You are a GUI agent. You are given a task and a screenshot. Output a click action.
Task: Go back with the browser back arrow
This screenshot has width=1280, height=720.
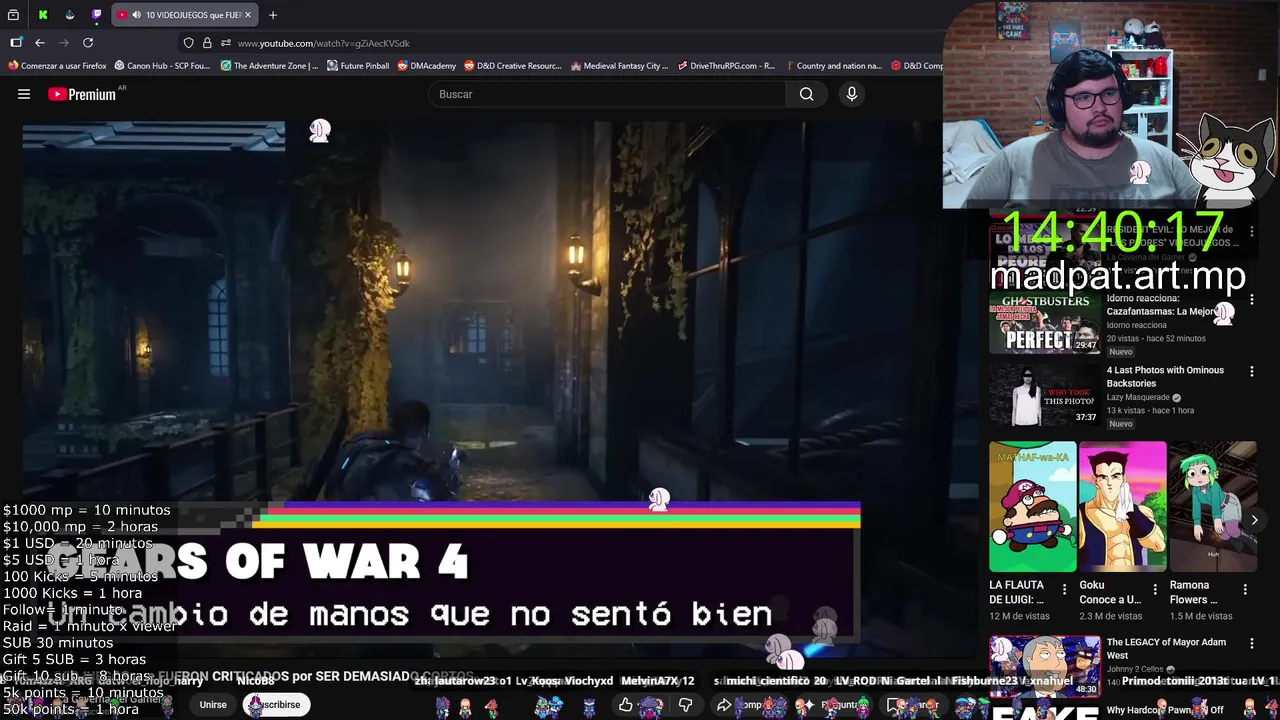(x=40, y=43)
